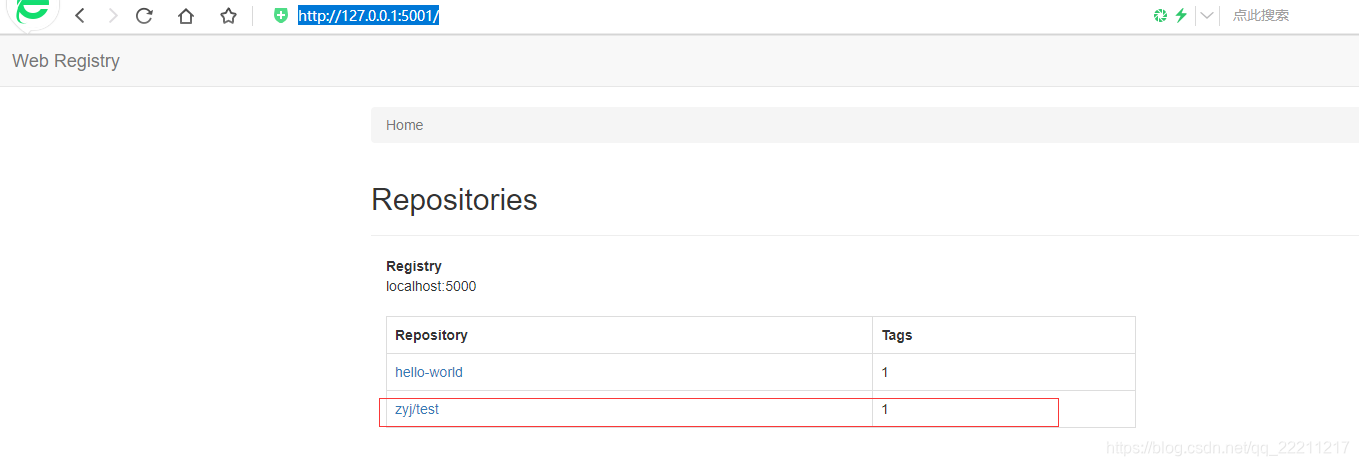
Task: Focus the 点此搜索 search field
Action: tap(1290, 15)
